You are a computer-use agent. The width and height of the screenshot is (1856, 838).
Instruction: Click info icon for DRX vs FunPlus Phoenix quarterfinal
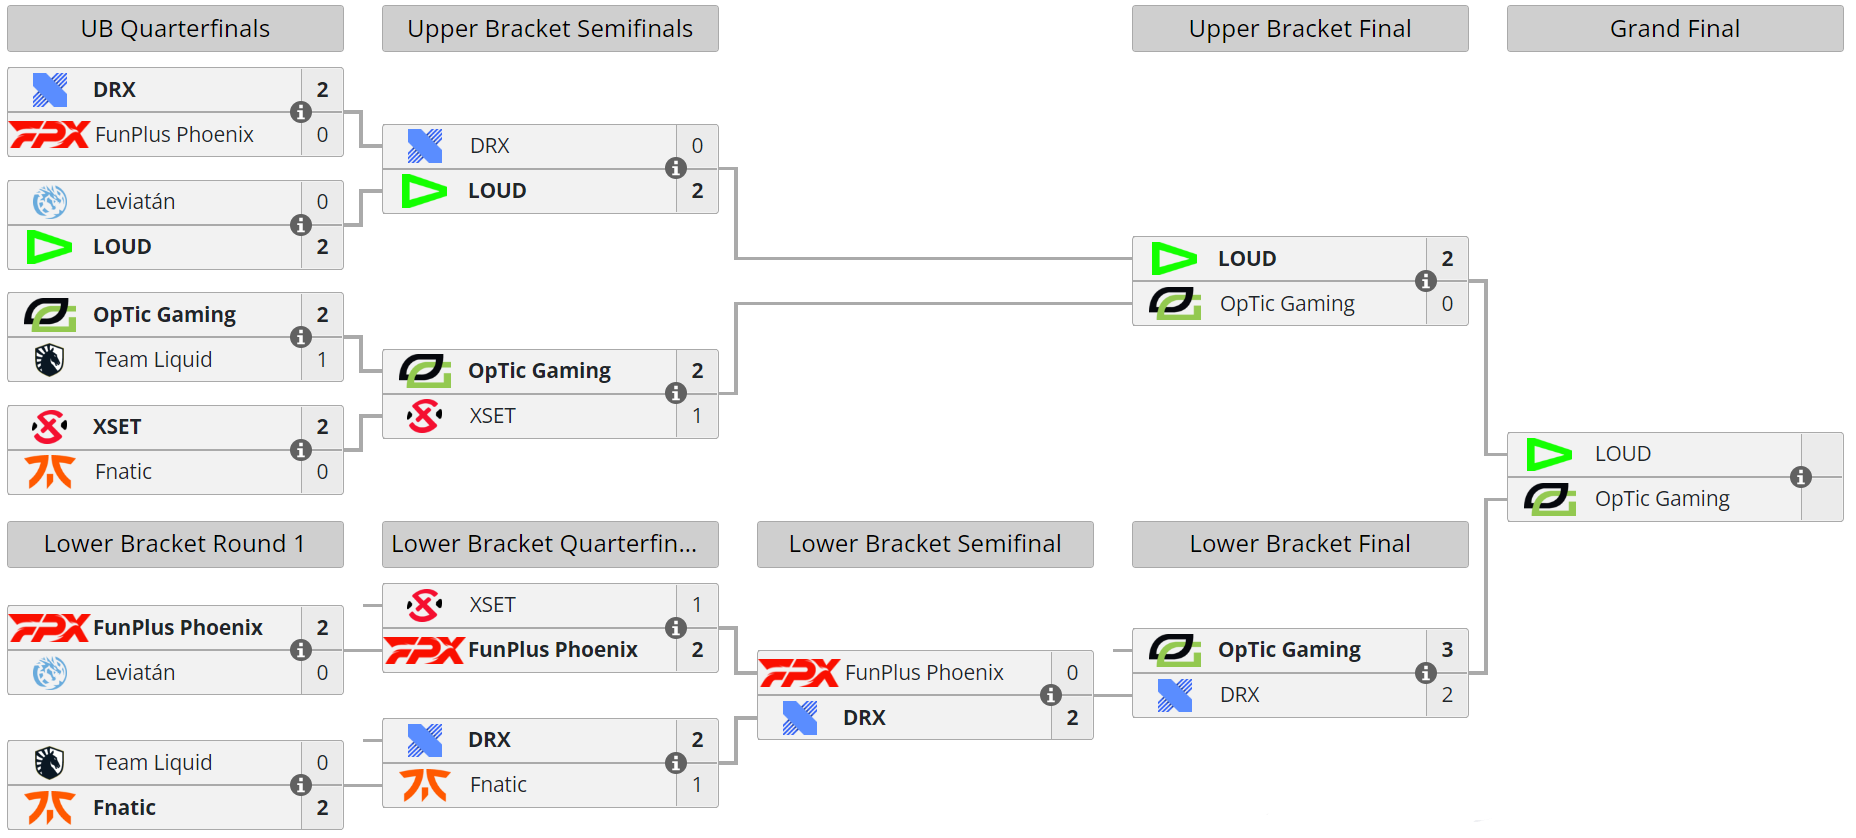(x=301, y=112)
